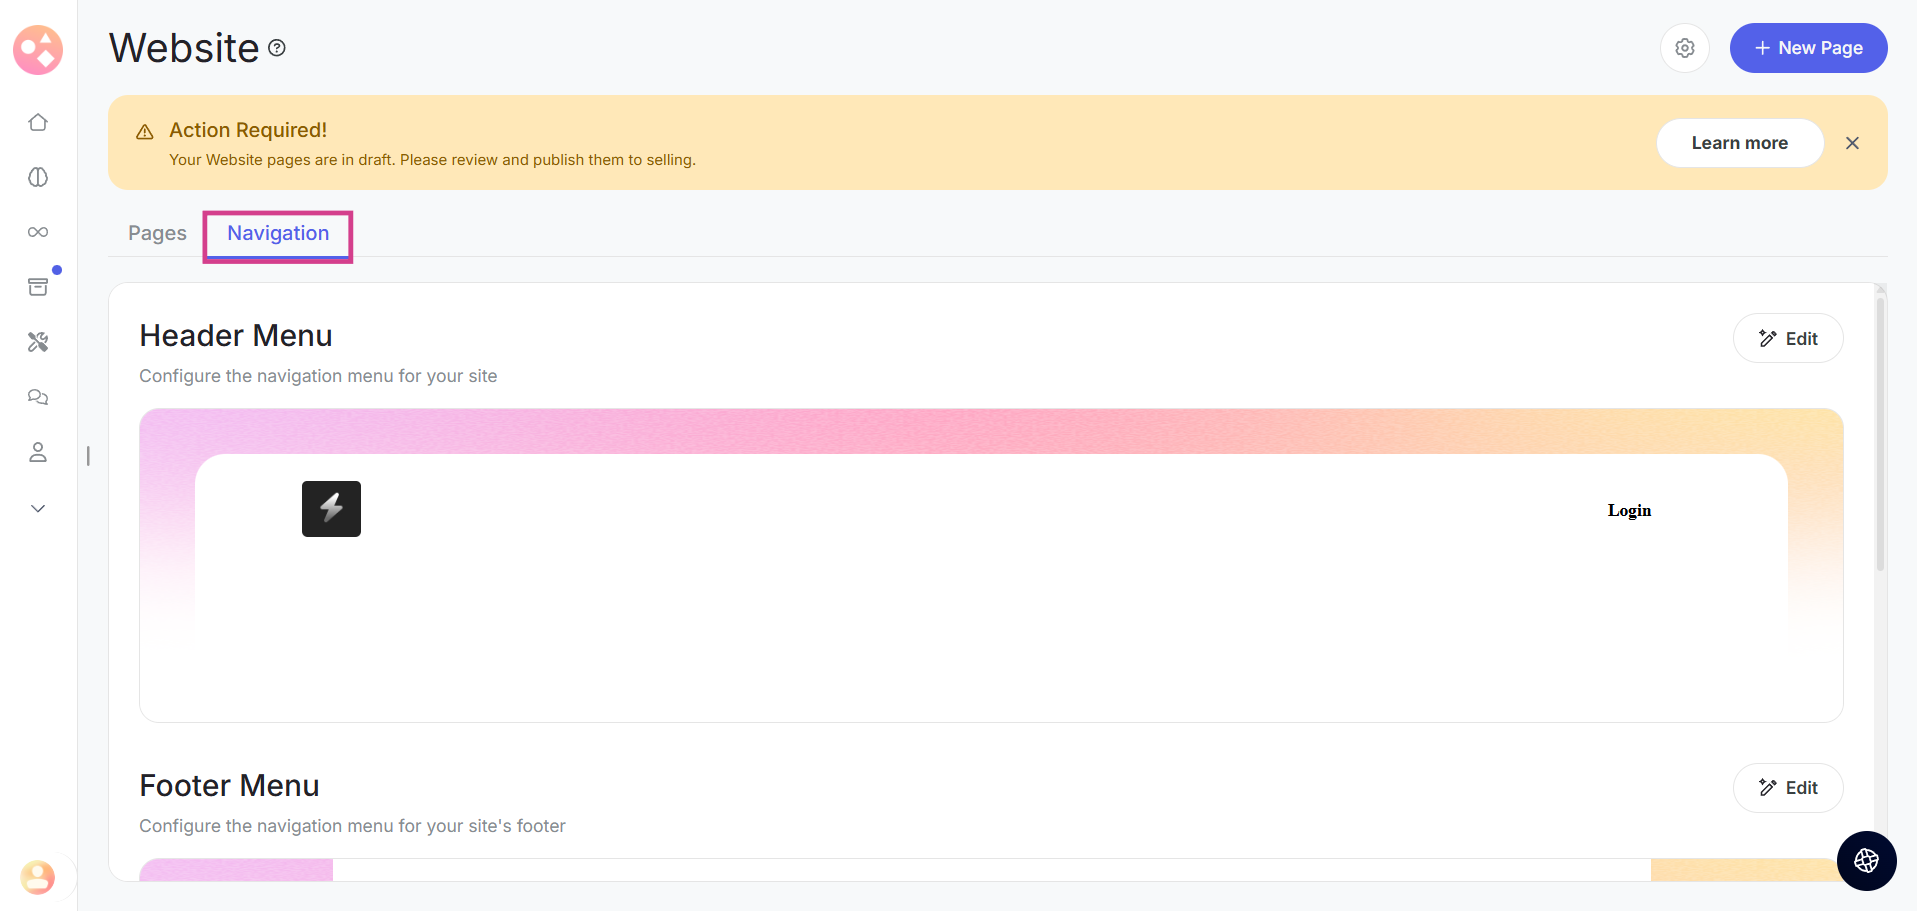Open the user avatar at sidebar bottom
Viewport: 1917px width, 911px height.
(38, 877)
